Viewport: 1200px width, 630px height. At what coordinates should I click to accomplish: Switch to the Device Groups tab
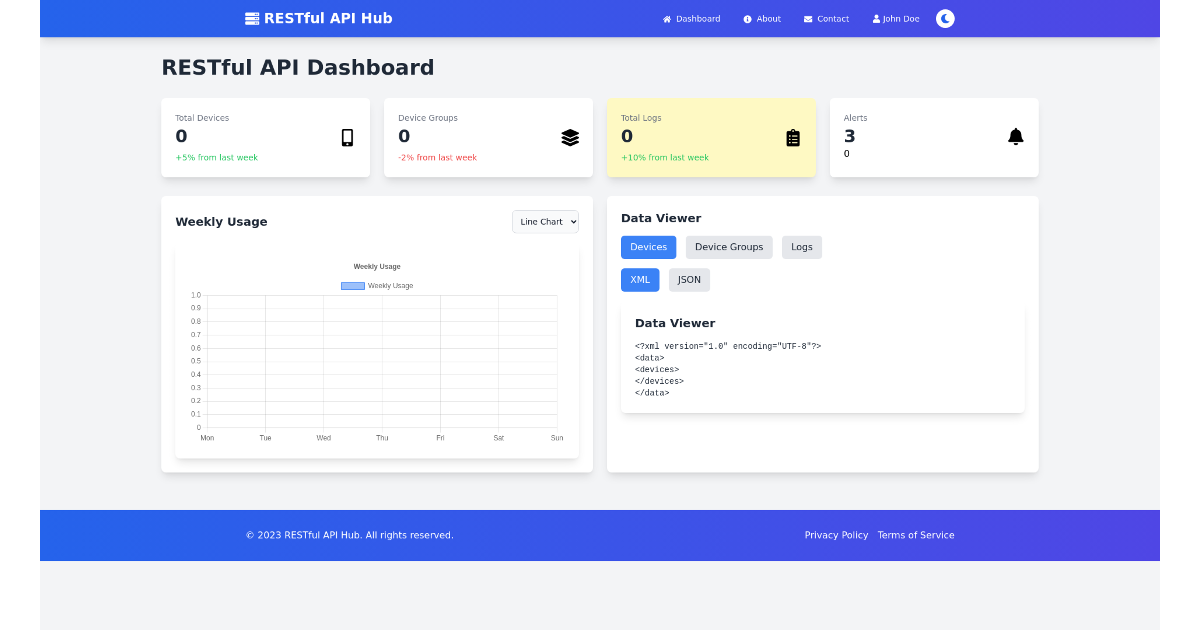pos(728,247)
